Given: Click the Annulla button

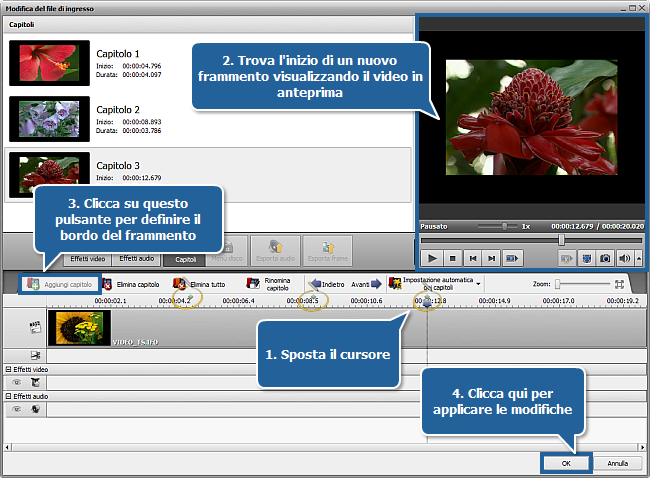Looking at the screenshot, I should [x=617, y=463].
